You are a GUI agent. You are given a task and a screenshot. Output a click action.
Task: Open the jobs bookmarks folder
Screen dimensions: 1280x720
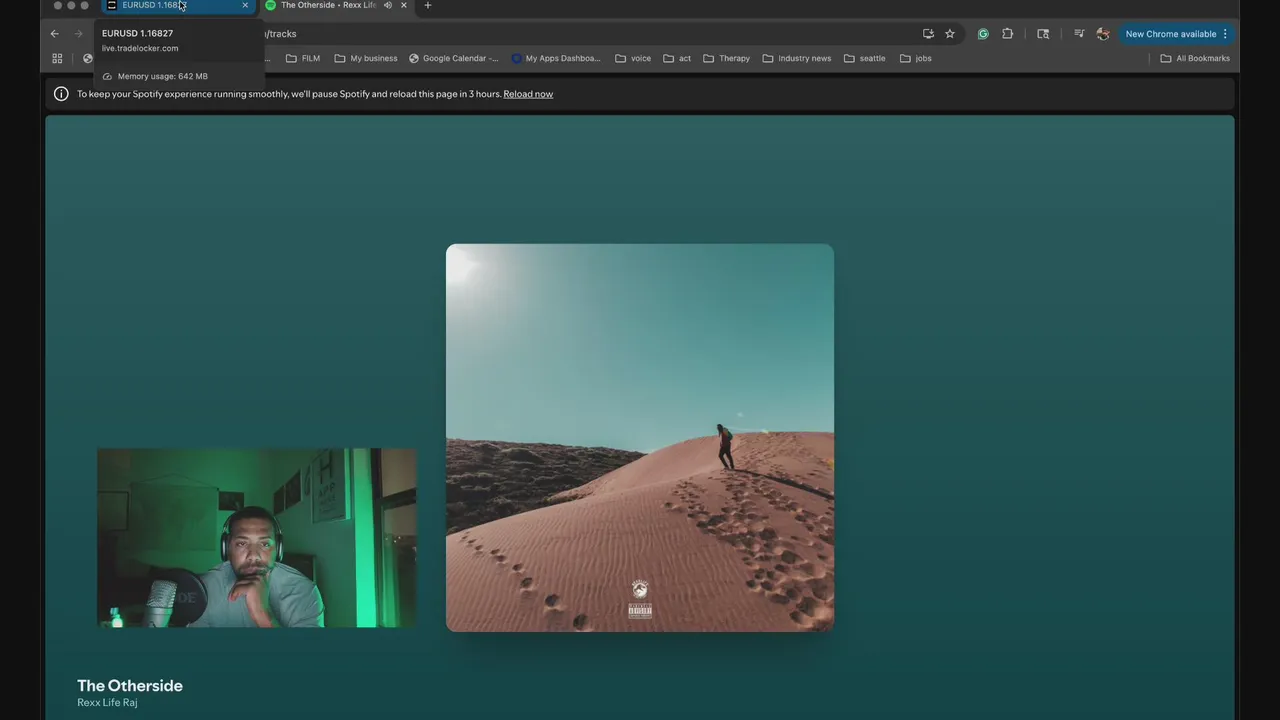tap(916, 58)
